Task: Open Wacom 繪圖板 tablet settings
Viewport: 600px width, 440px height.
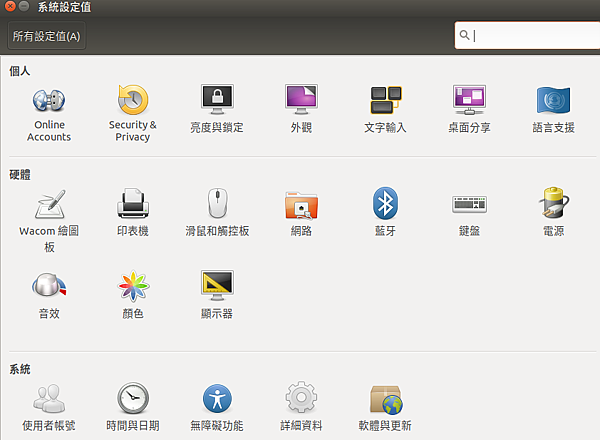Action: tap(49, 221)
